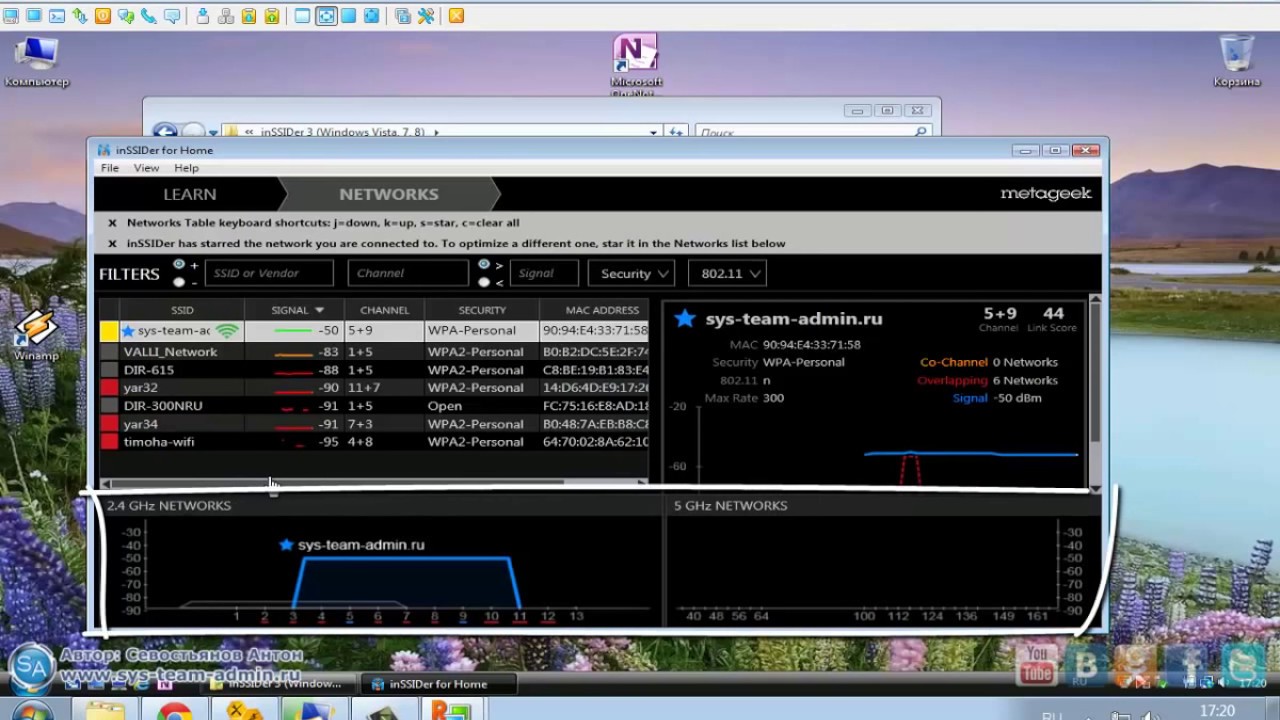
Task: Click the orange Shutdown icon in top toolbar
Action: coord(103,16)
